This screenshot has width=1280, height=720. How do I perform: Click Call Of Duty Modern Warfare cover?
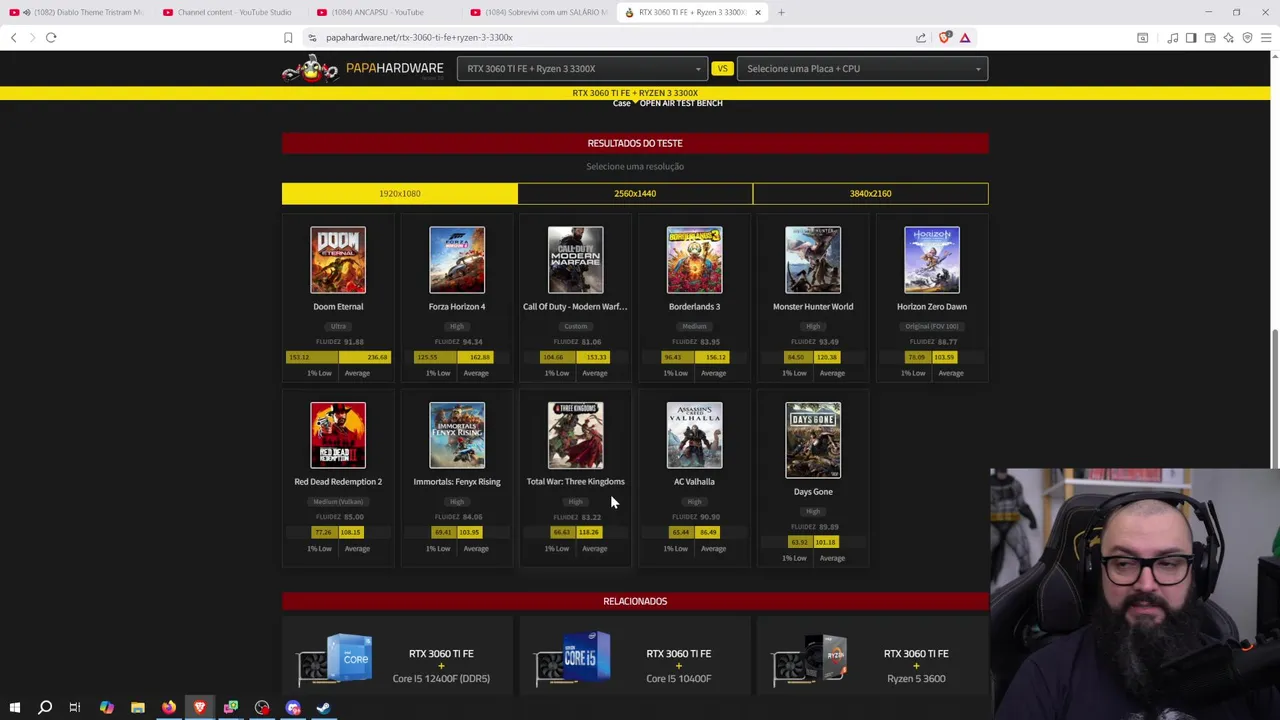point(575,260)
